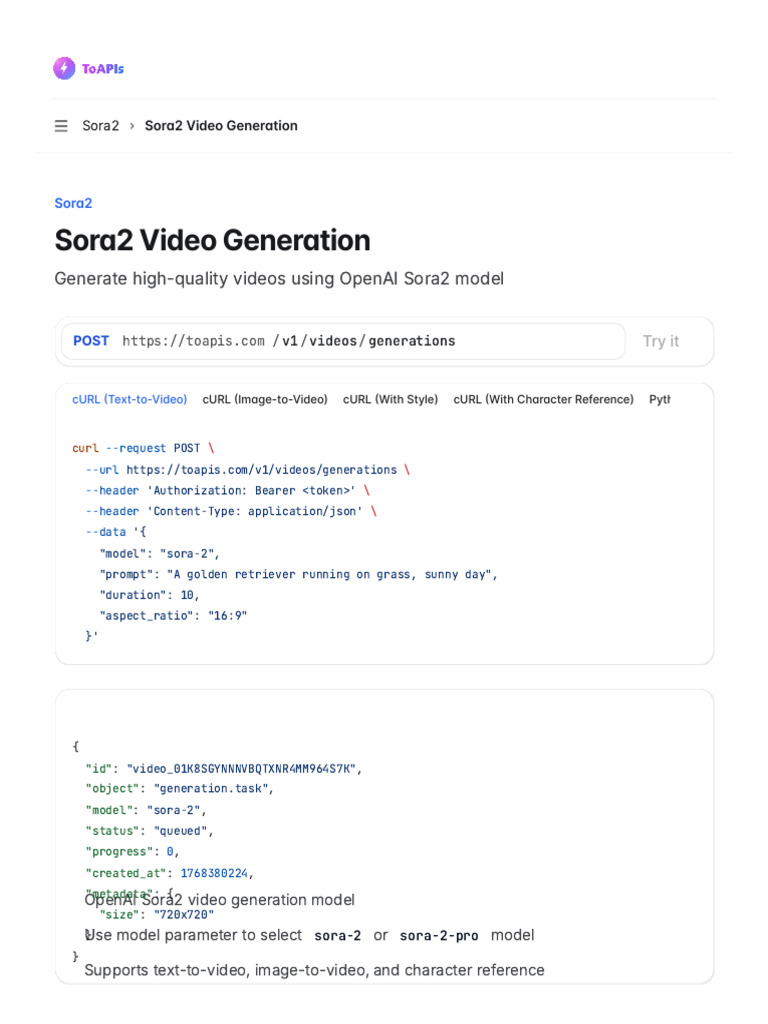Image resolution: width=768 pixels, height=1024 pixels.
Task: Click the "duration": 10 code line
Action: click(x=150, y=595)
